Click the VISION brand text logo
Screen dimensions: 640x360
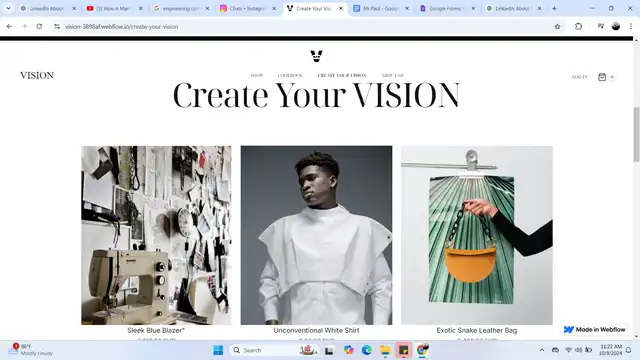pos(37,76)
